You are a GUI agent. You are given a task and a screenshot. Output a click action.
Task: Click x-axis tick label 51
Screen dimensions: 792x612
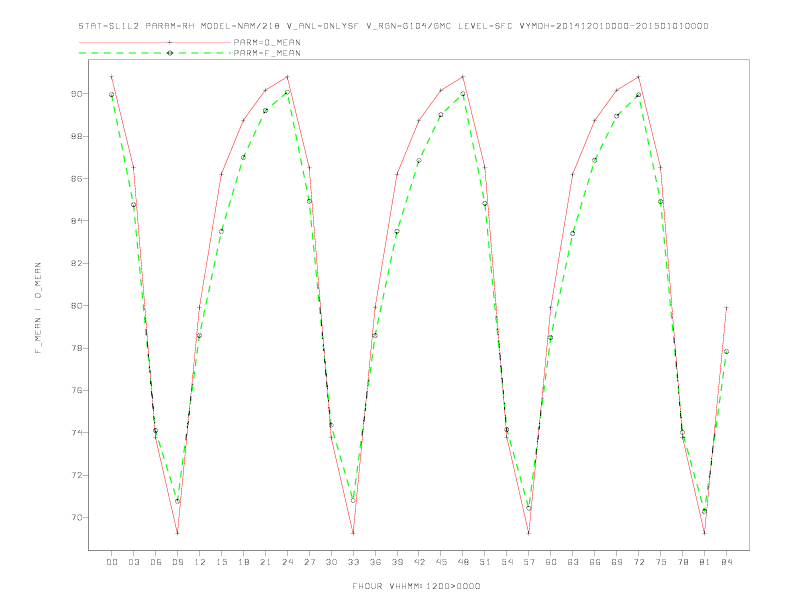pyautogui.click(x=485, y=562)
